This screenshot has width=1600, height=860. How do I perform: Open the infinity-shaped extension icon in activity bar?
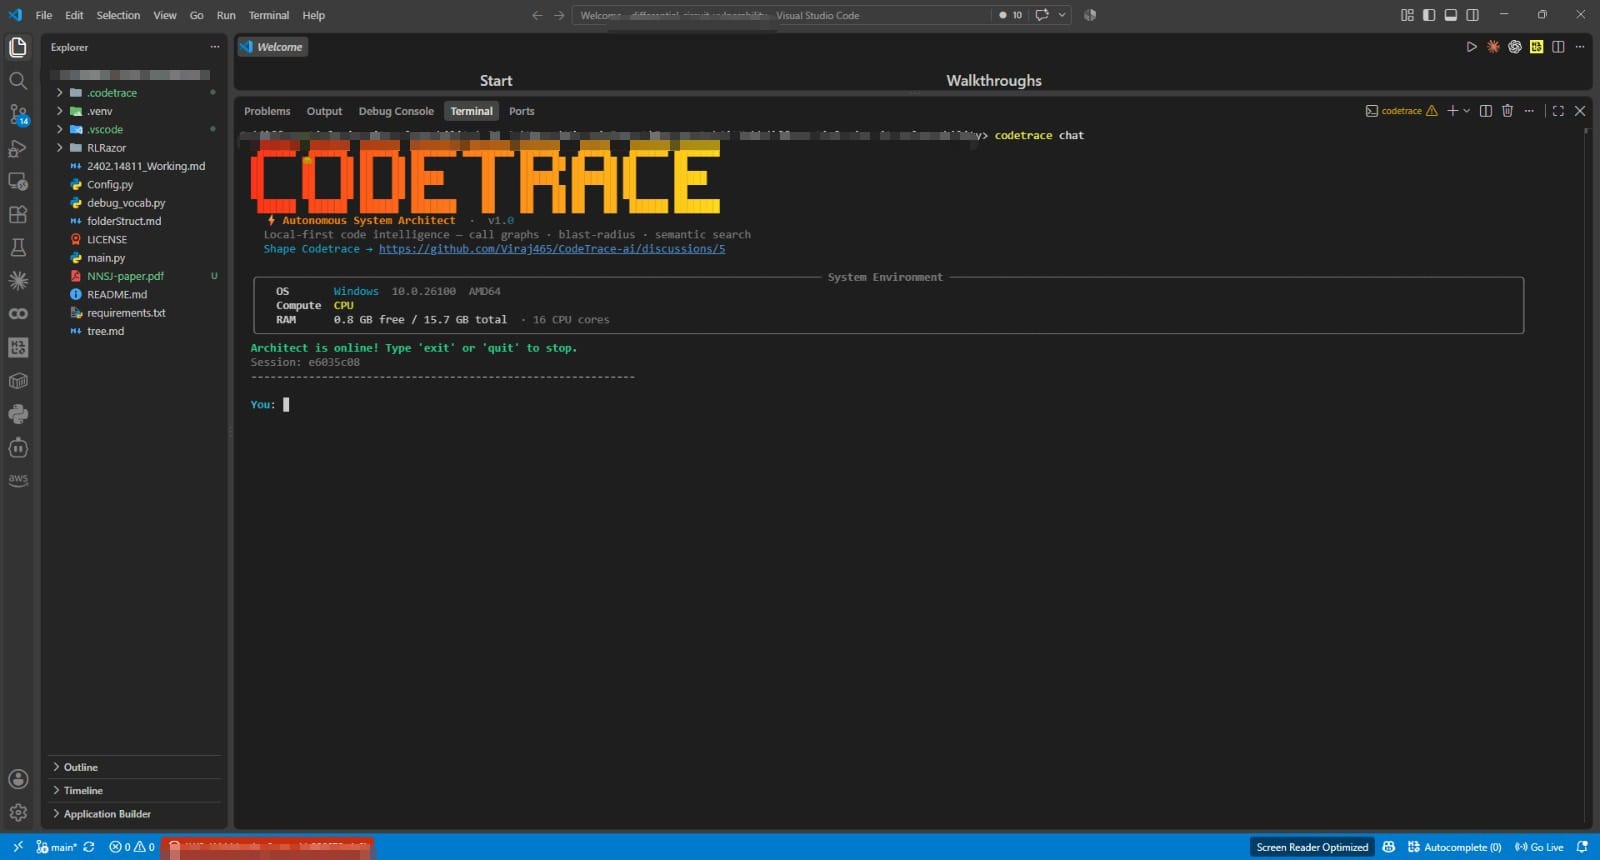coord(18,314)
